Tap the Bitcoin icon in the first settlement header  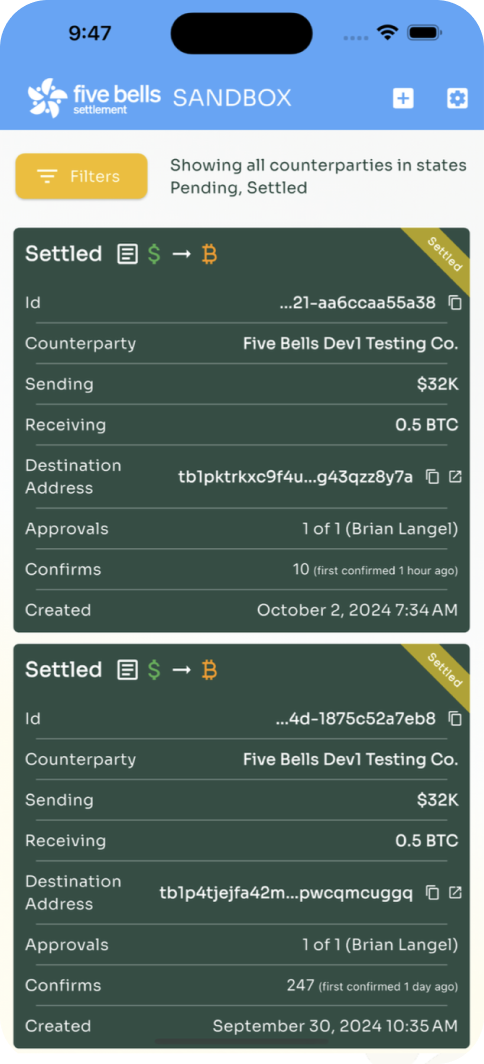tap(210, 254)
